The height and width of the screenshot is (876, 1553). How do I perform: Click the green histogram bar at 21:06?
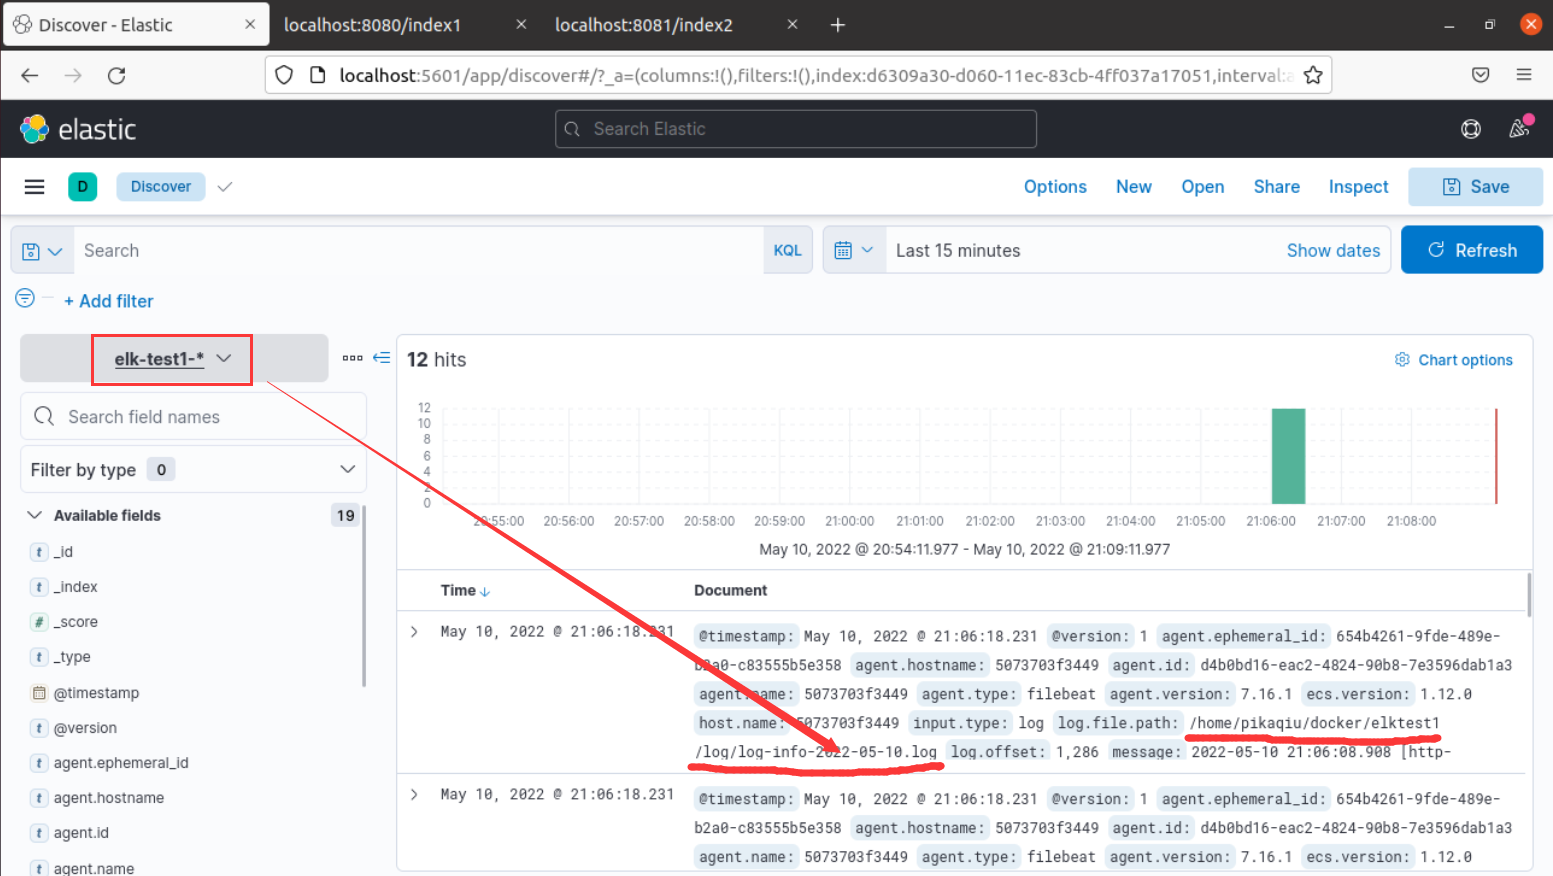(1288, 456)
